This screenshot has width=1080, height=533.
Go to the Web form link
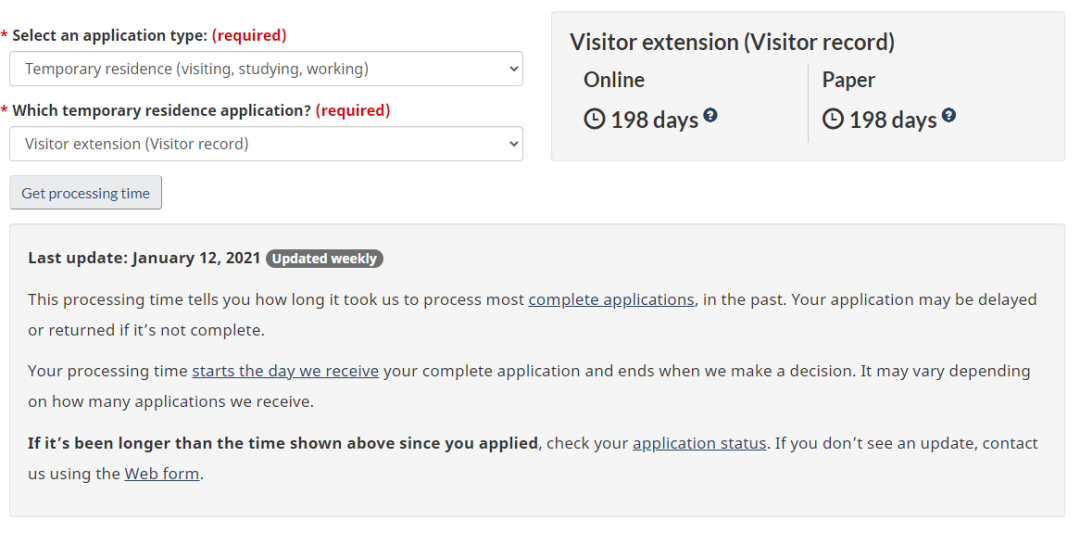[x=161, y=474]
